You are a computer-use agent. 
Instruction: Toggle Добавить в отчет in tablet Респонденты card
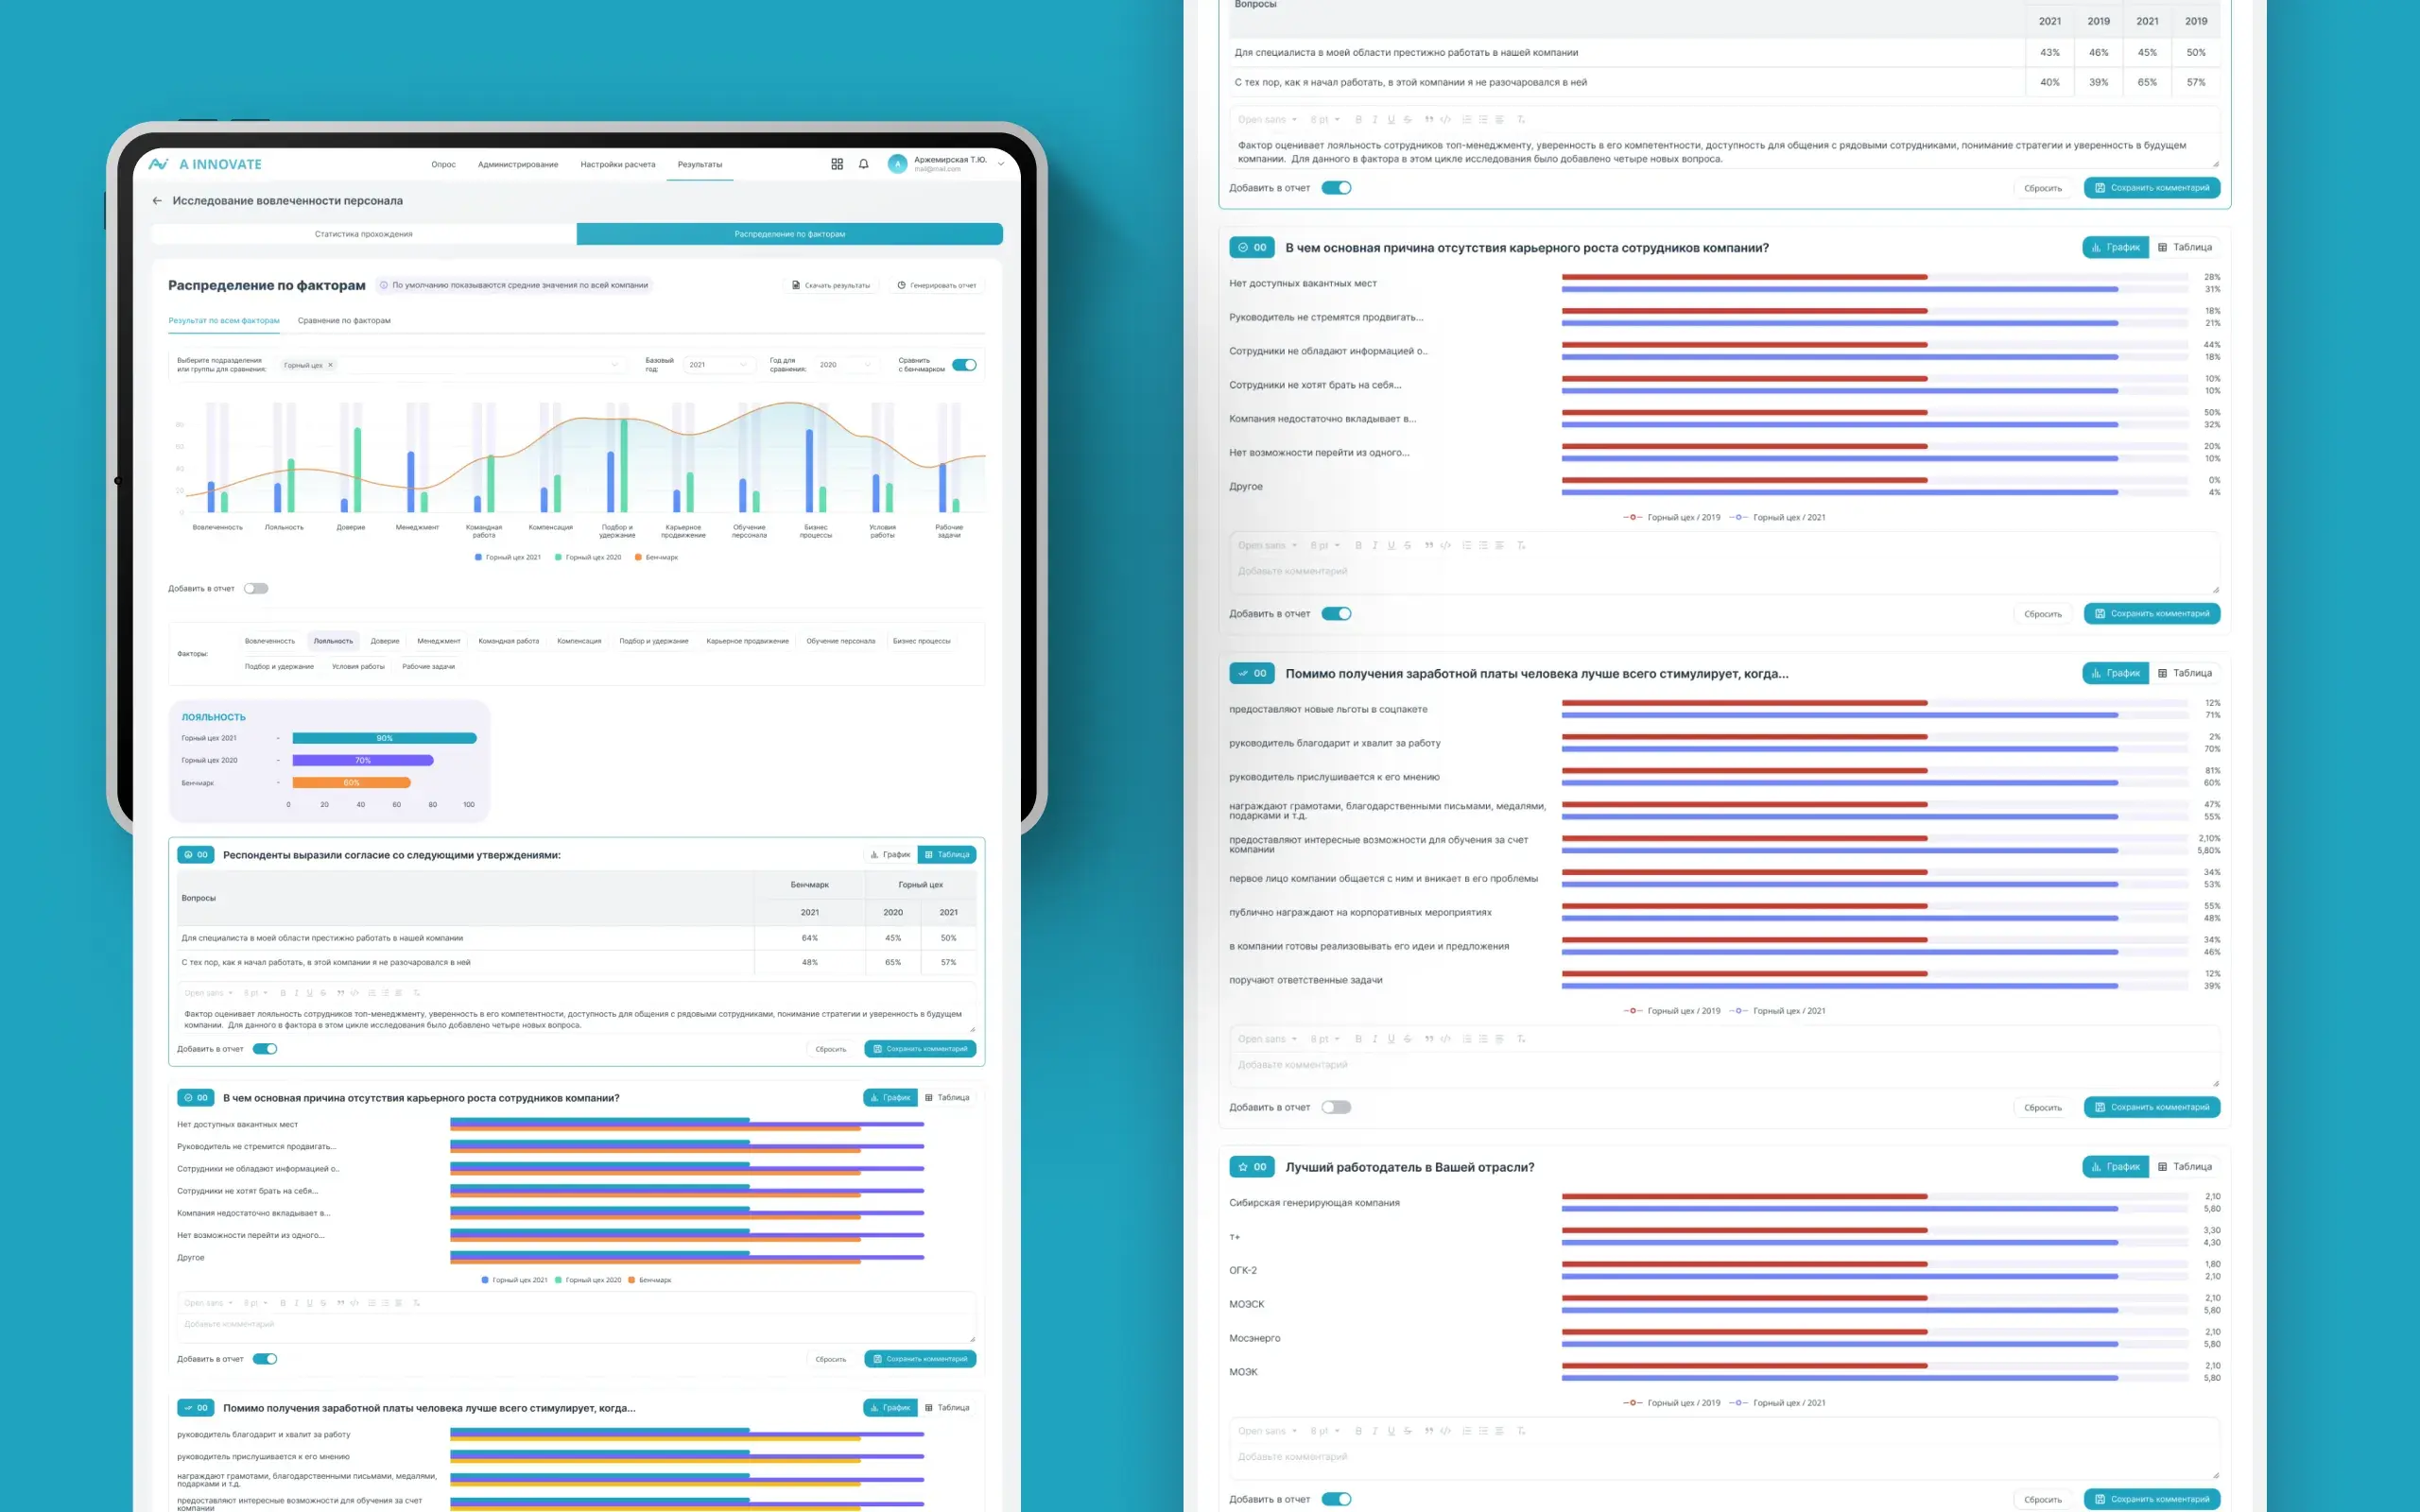click(x=264, y=1049)
